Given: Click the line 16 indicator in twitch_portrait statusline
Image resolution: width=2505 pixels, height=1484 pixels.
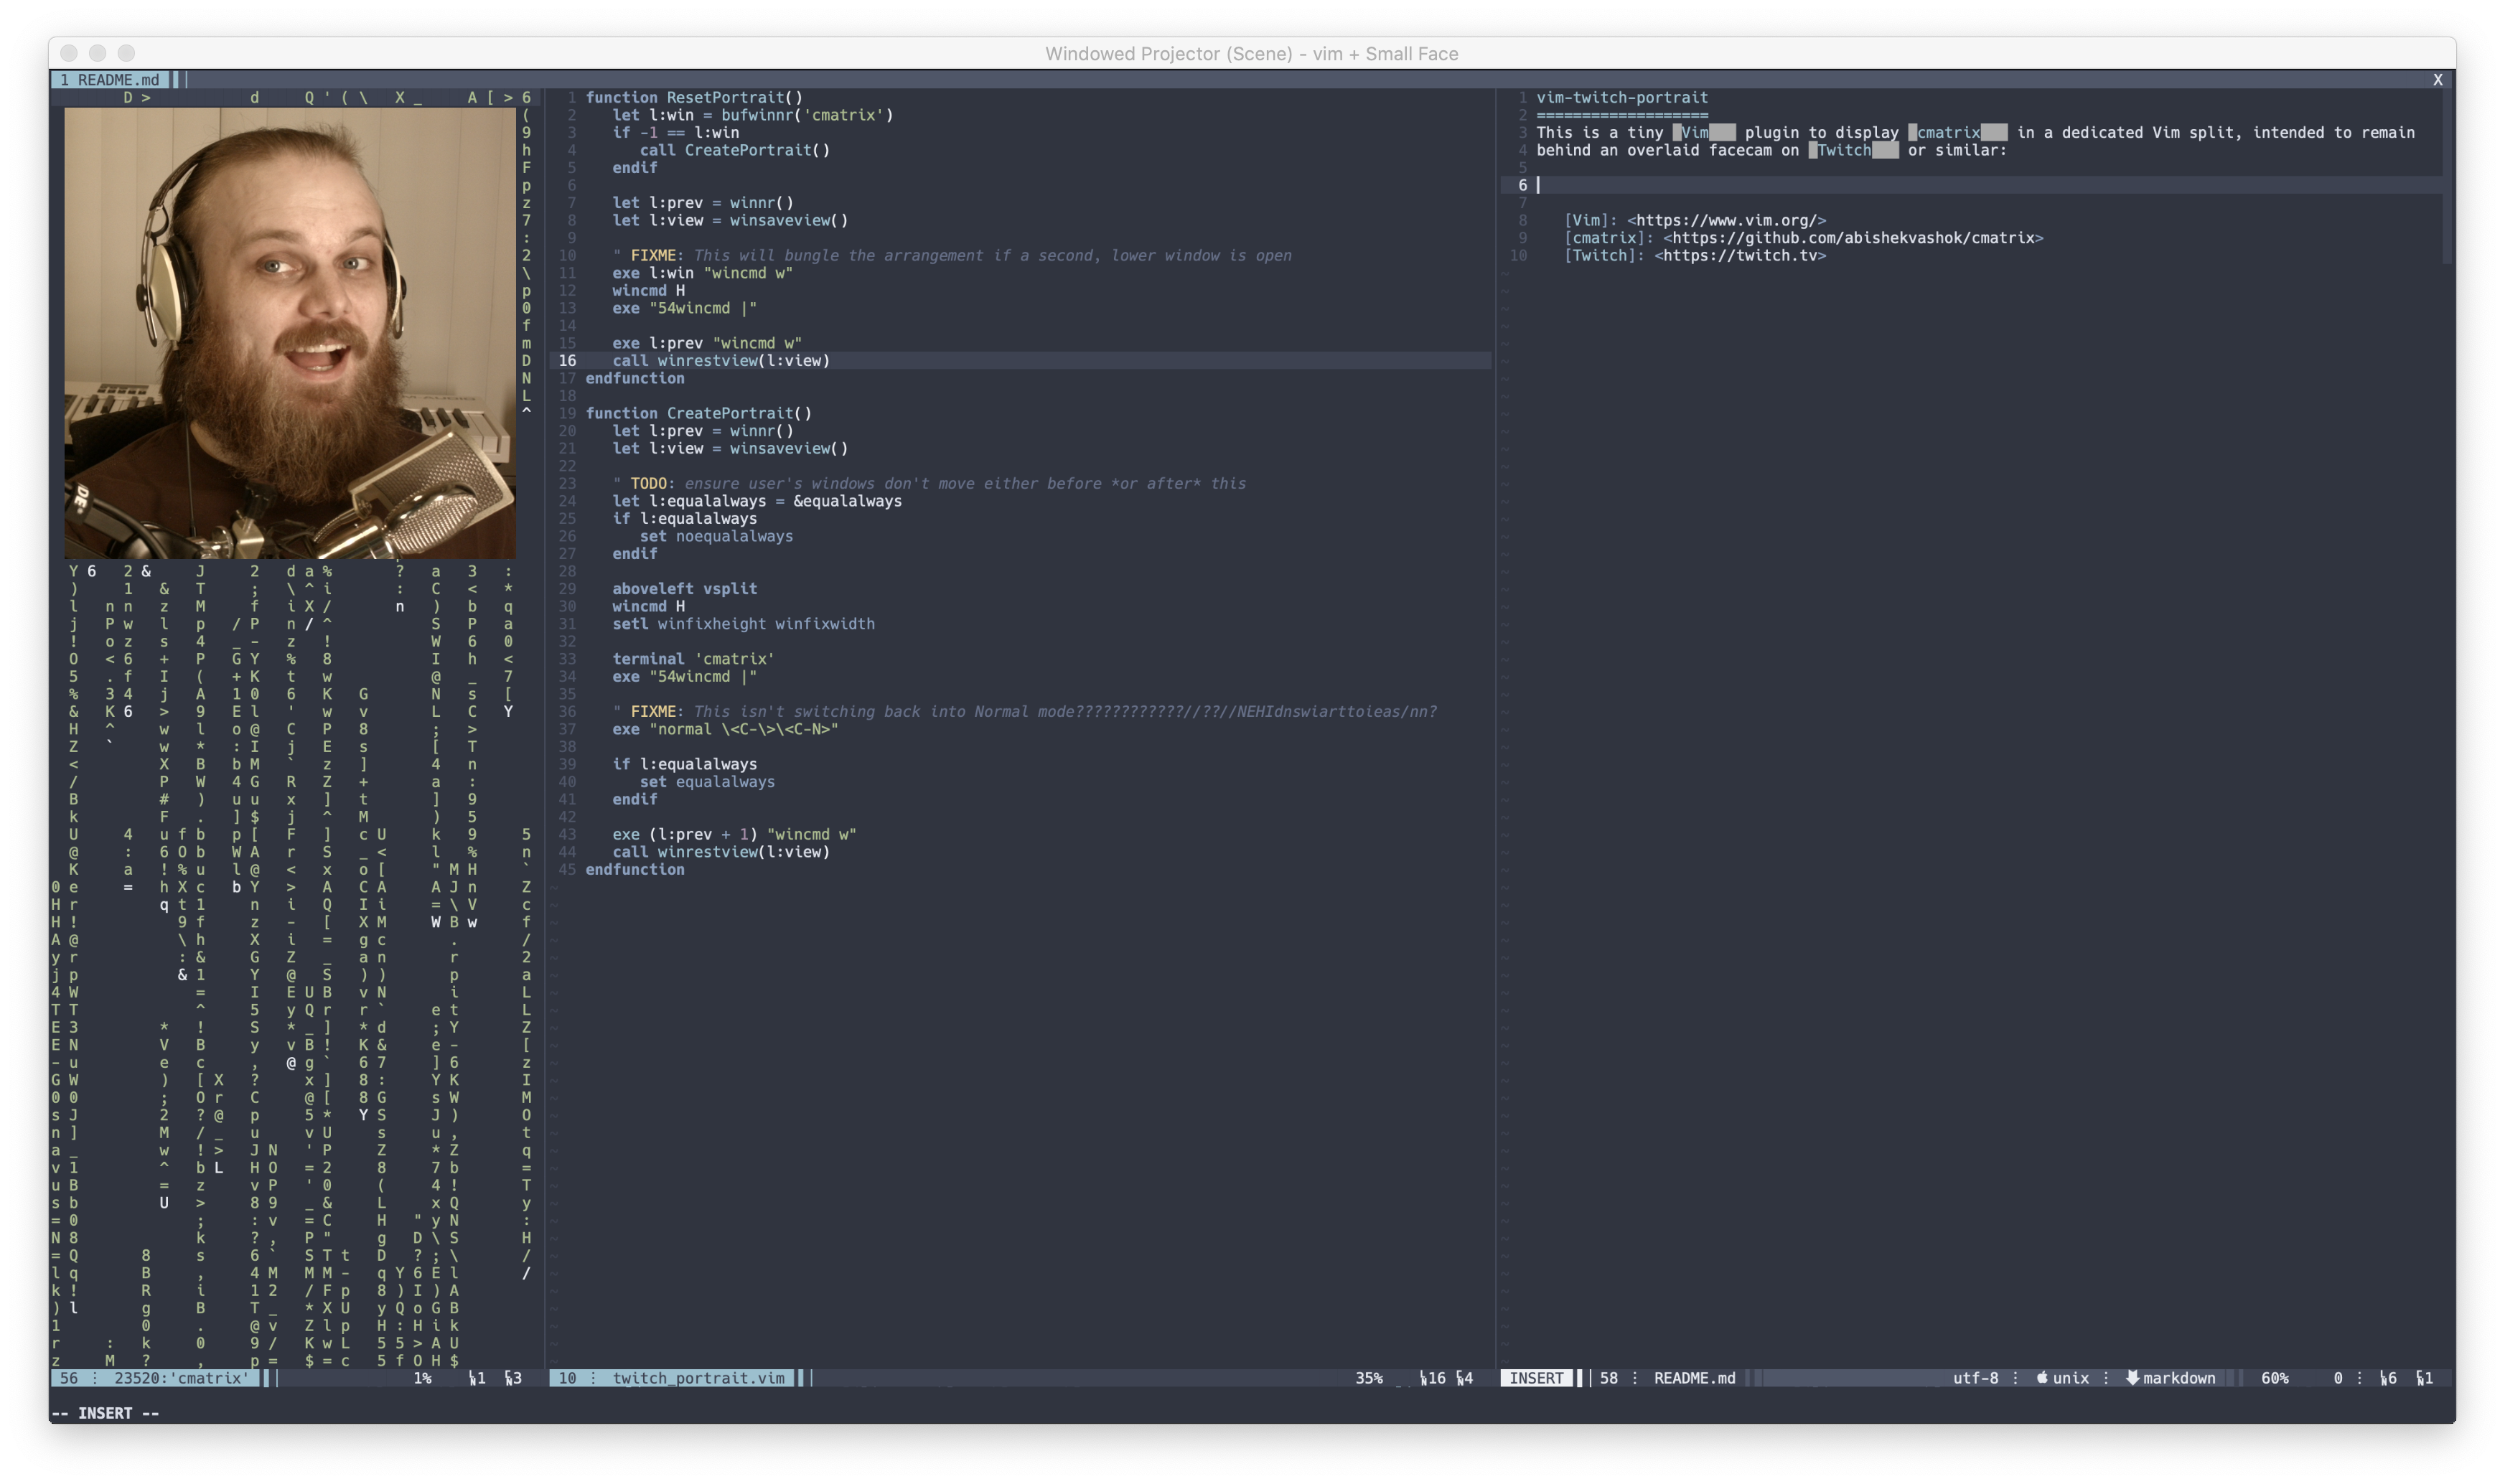Looking at the screenshot, I should tap(1435, 1378).
